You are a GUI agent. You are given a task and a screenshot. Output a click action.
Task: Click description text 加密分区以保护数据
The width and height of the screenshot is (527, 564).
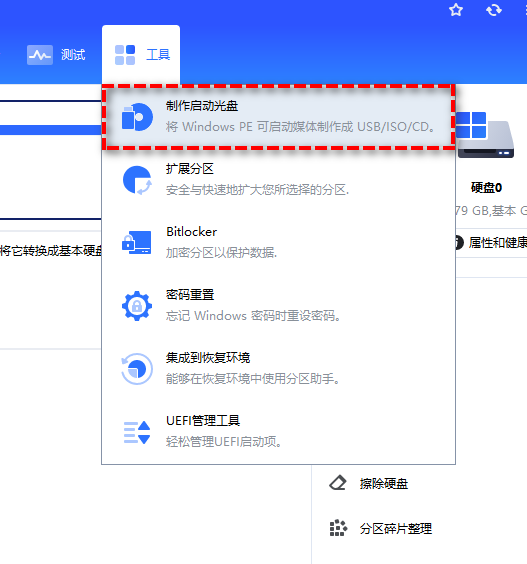click(221, 253)
